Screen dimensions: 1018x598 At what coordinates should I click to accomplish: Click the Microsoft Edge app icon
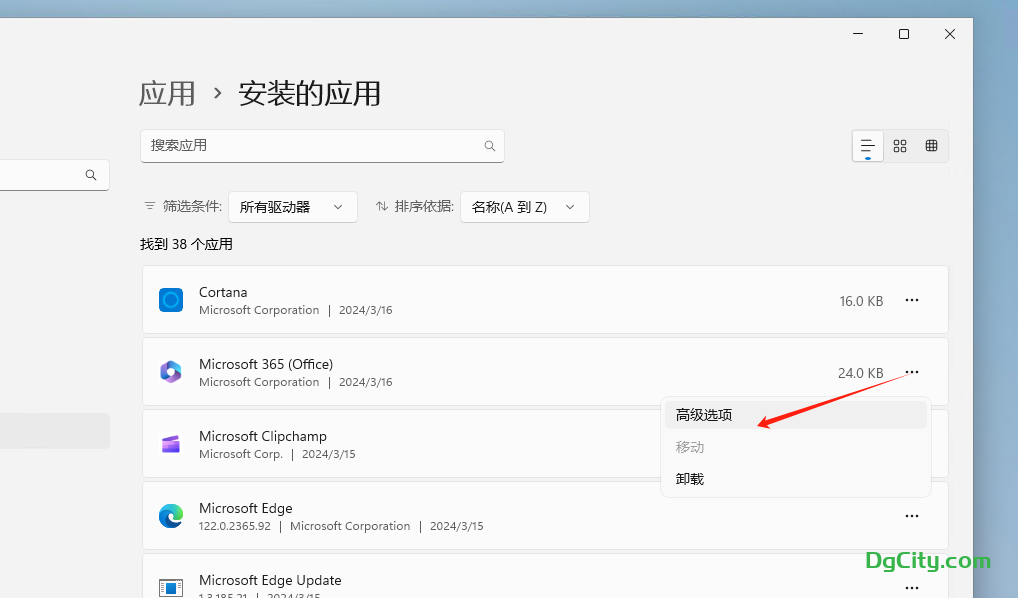coord(171,516)
